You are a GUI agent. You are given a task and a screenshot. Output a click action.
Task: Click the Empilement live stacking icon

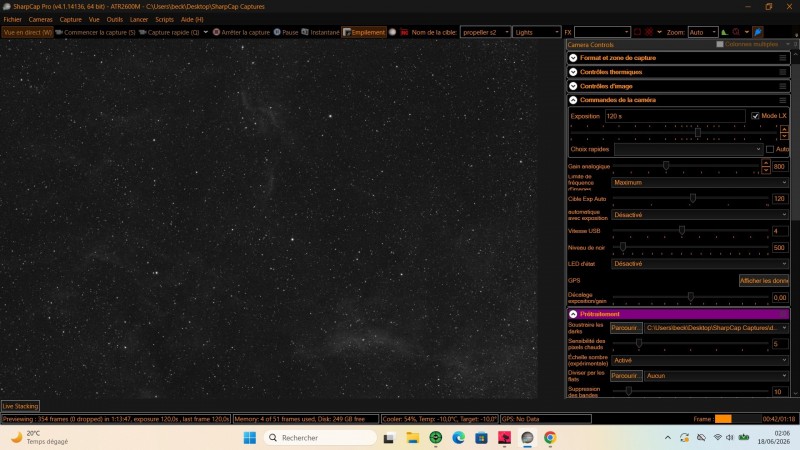(347, 32)
